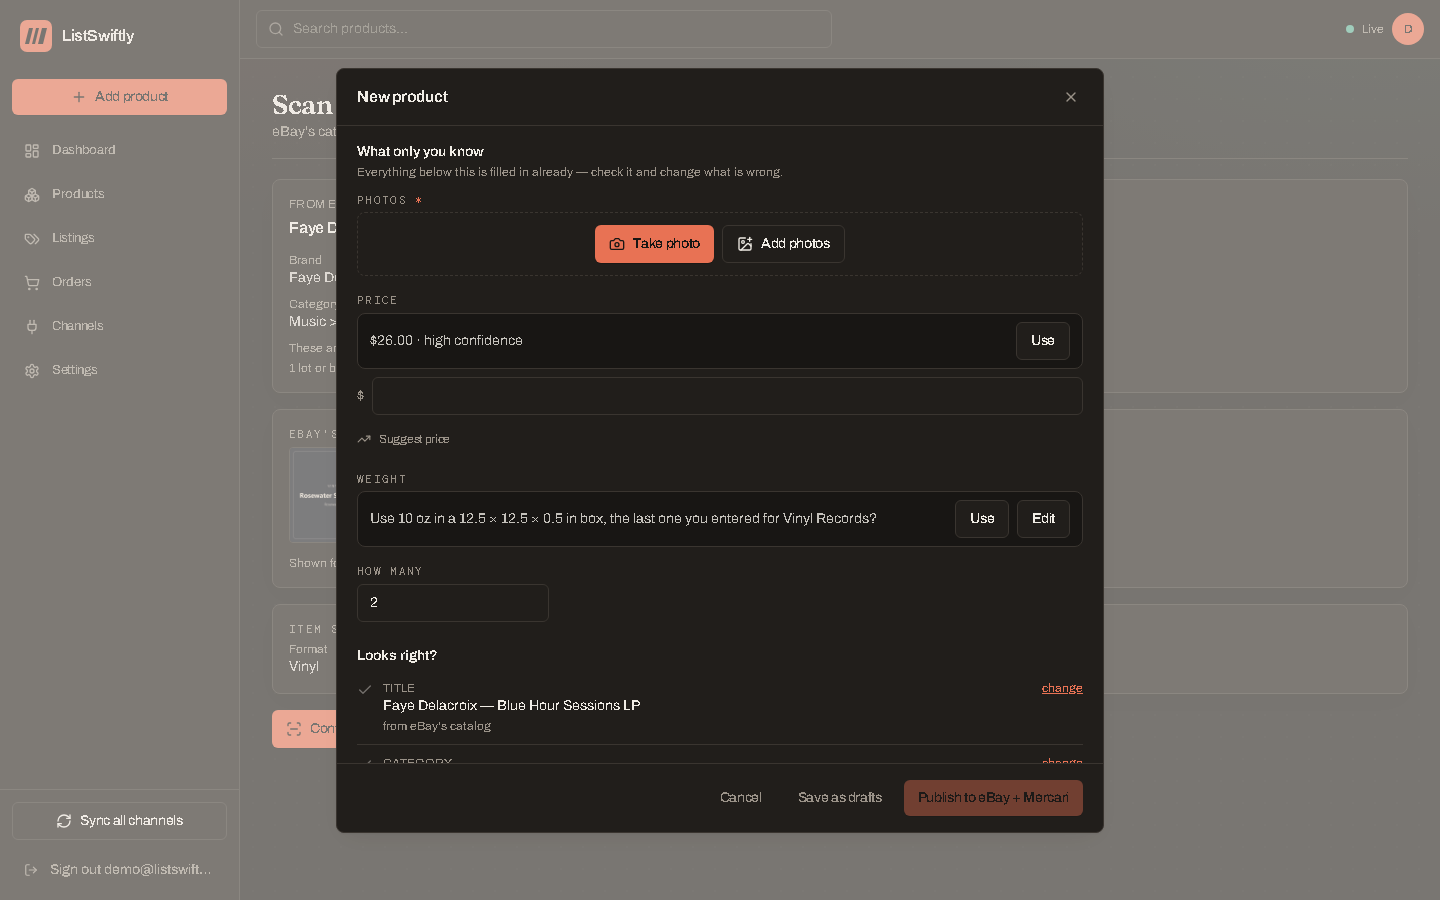Click the search magnifier icon
1440x900 pixels.
point(276,29)
